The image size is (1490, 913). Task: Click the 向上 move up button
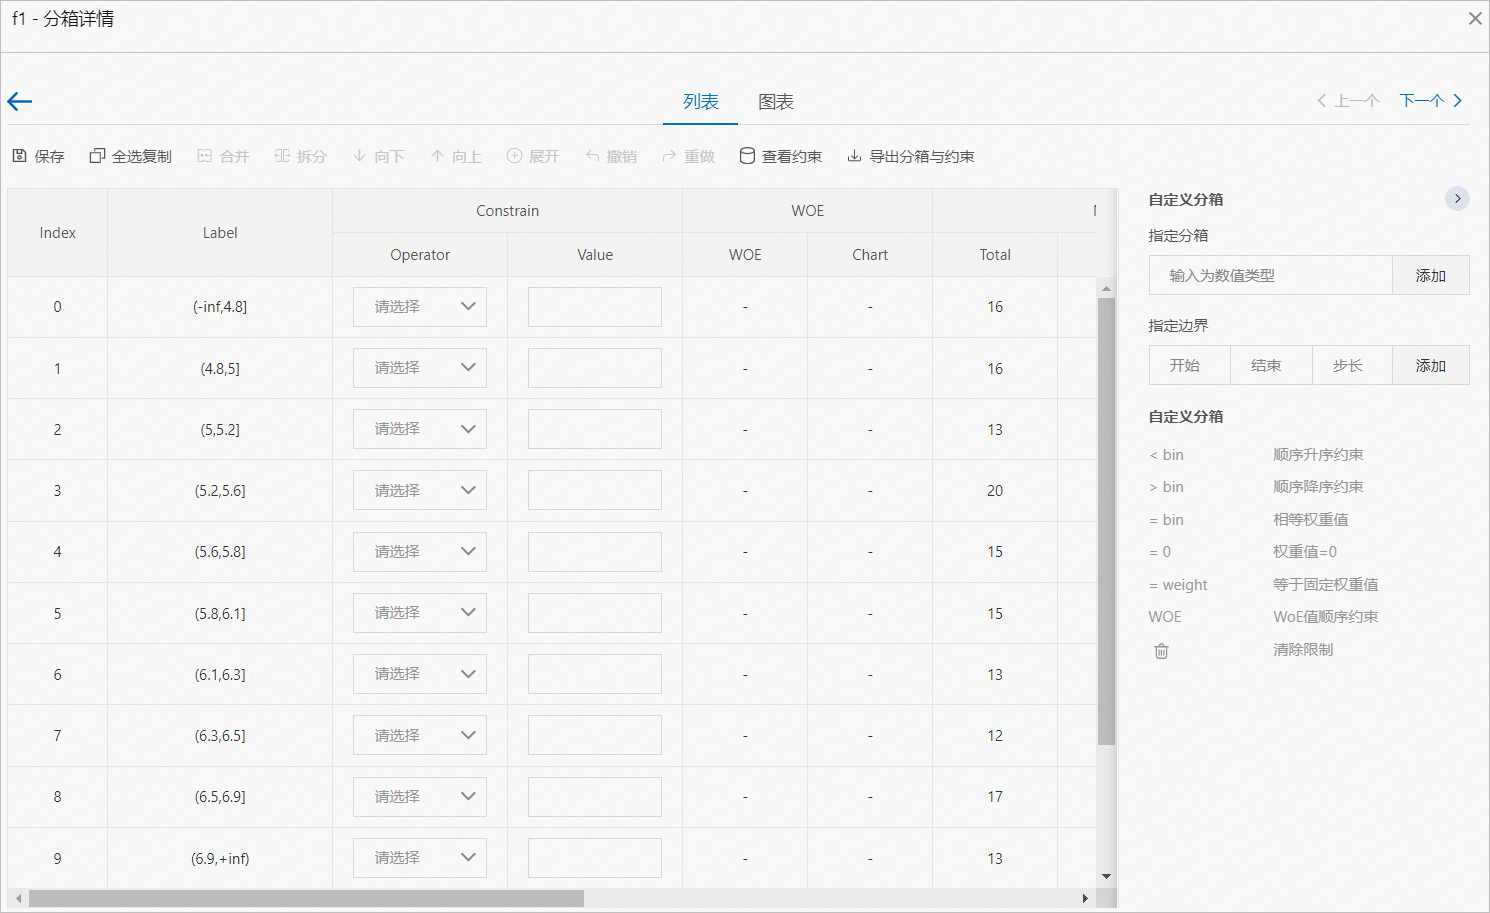click(x=456, y=156)
